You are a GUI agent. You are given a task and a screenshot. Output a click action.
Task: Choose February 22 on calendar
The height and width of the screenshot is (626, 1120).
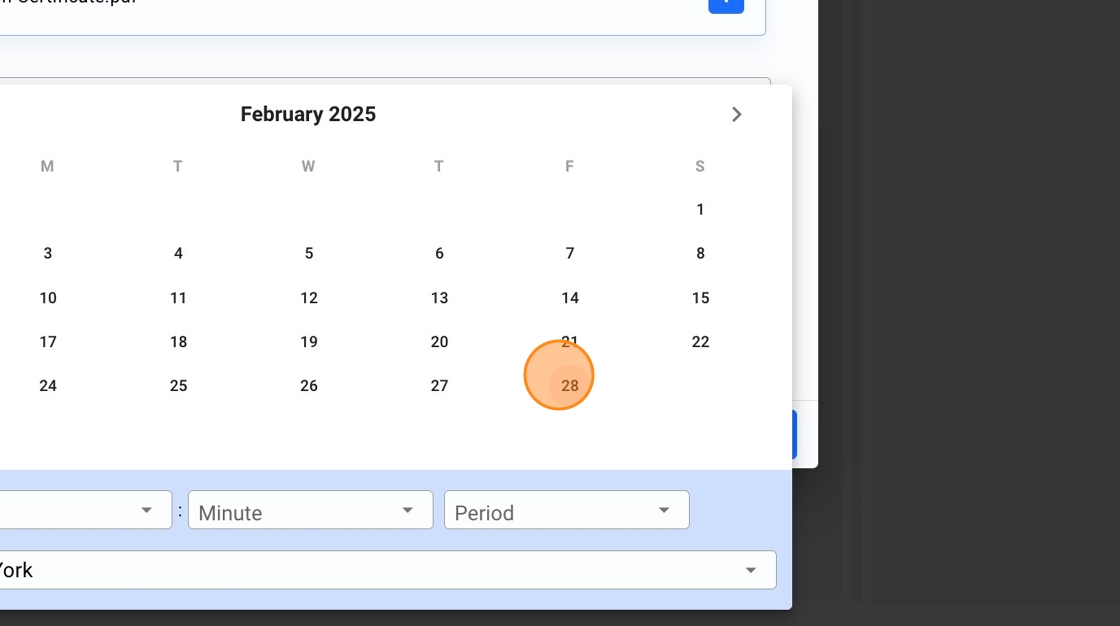click(x=700, y=342)
